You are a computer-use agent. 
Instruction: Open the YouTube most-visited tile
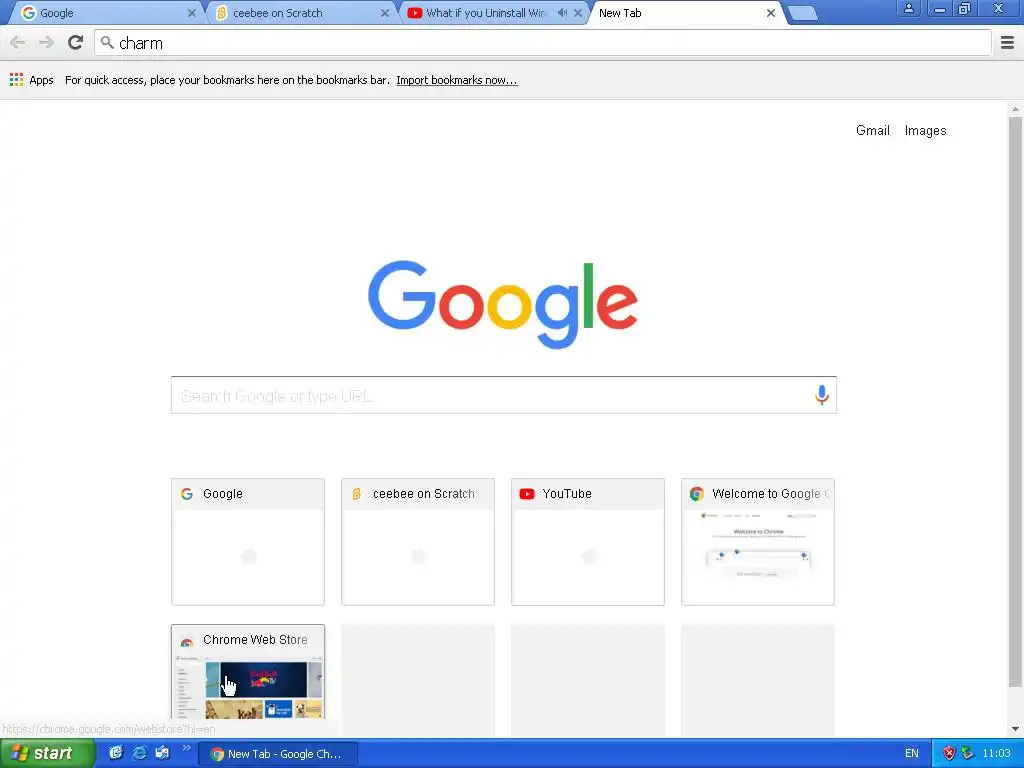(x=587, y=541)
